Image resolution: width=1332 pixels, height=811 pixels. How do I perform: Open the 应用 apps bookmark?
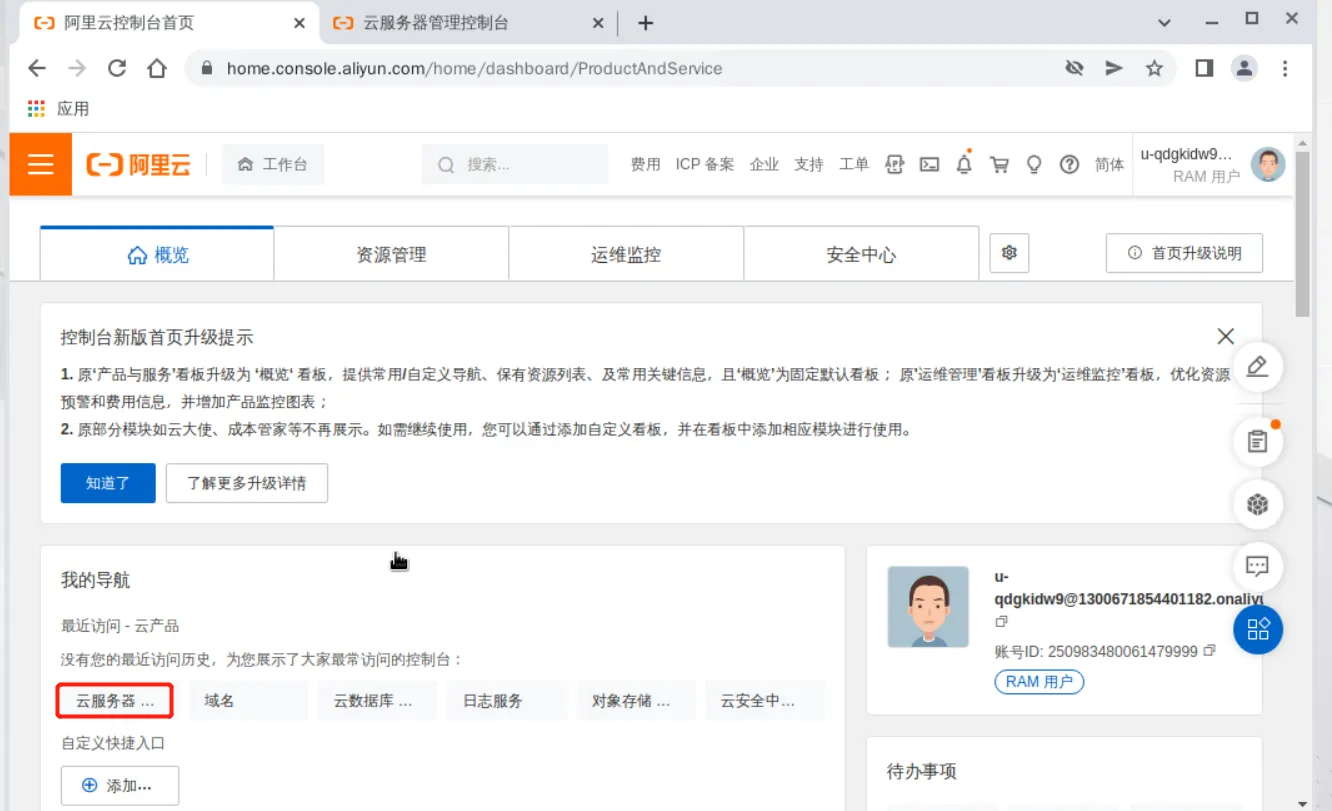point(59,108)
